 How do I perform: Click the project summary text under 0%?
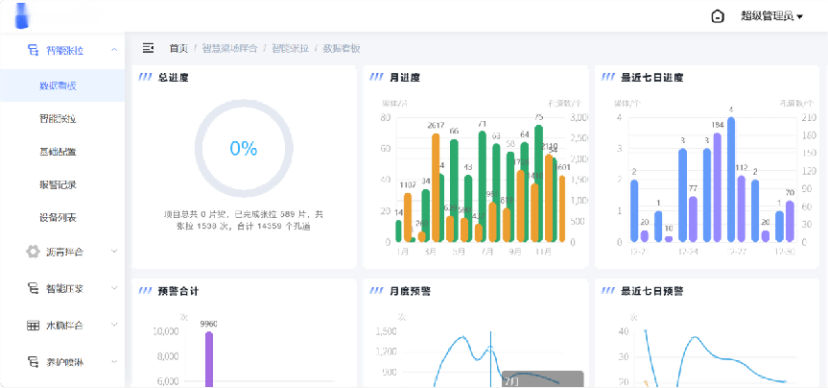(x=243, y=220)
